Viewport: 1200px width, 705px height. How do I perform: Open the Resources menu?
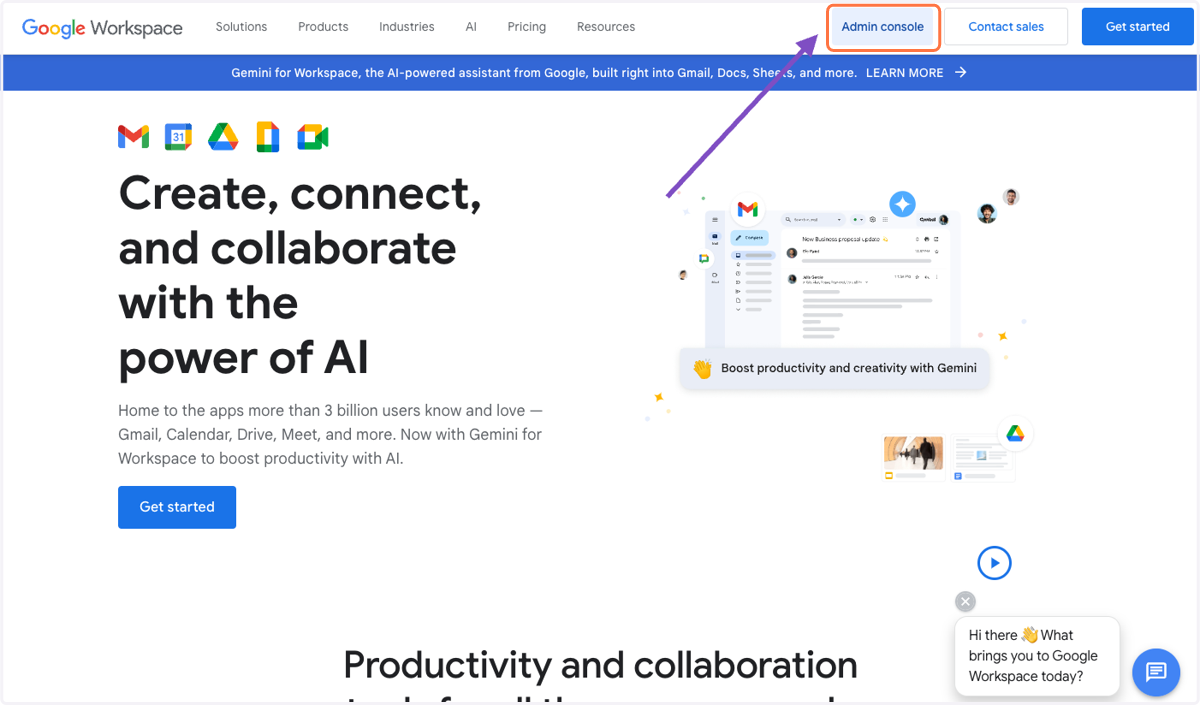coord(606,27)
